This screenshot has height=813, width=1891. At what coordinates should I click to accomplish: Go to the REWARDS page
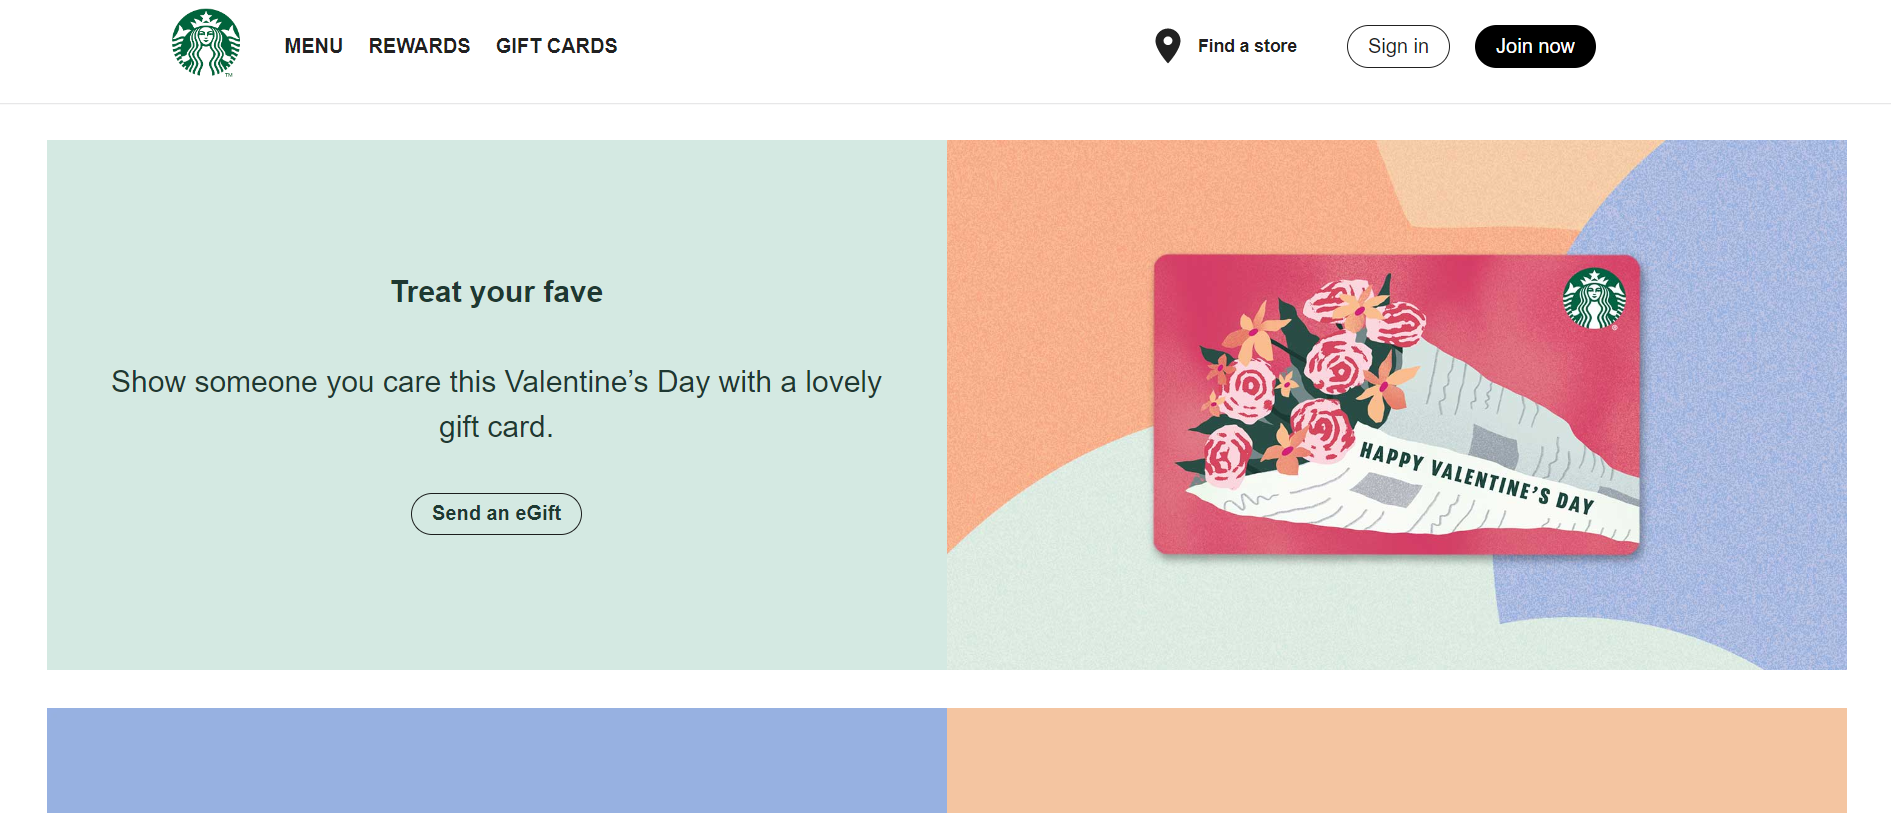[x=419, y=46]
